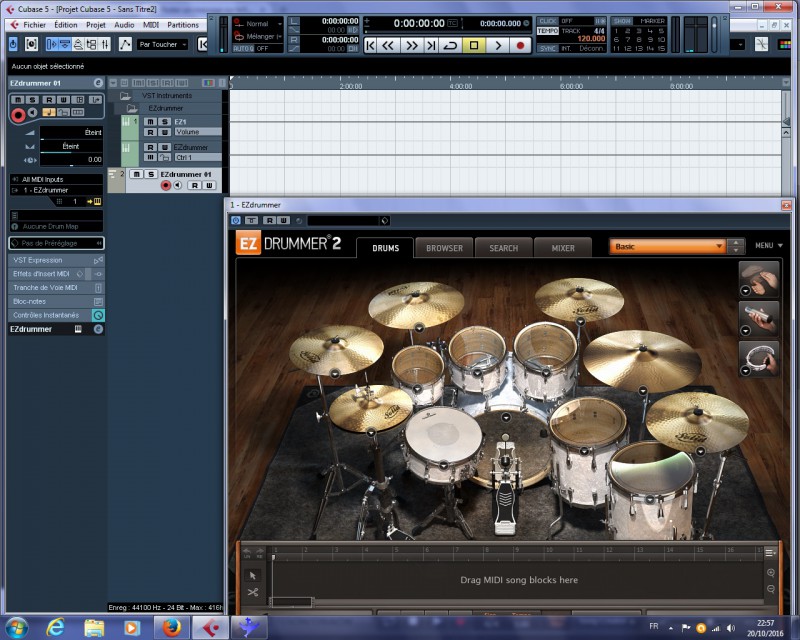Click the shaker percussion thumbnail
Screen dimensions: 800x640
759,319
